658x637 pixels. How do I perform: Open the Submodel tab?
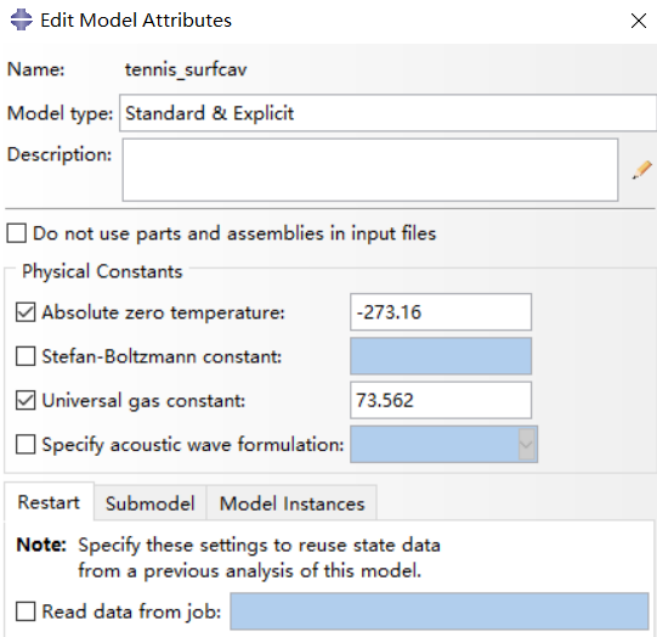[150, 503]
